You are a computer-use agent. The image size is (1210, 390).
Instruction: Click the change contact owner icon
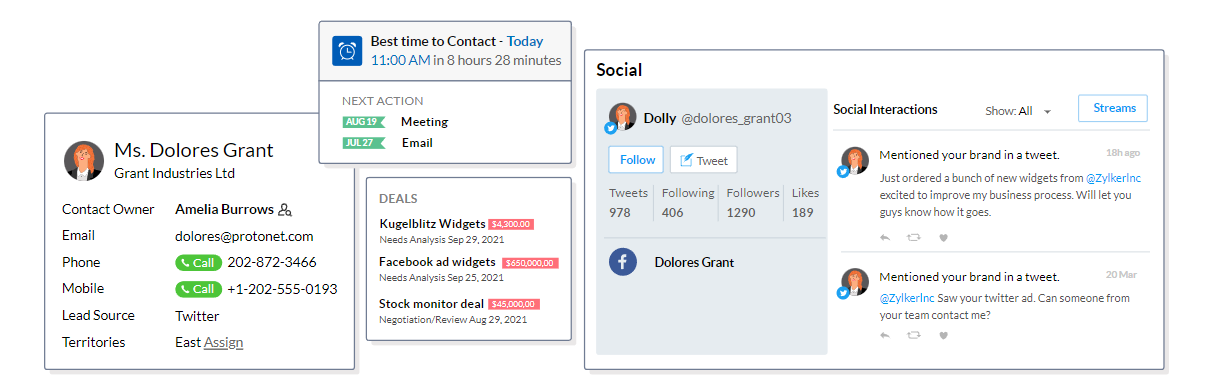(x=285, y=210)
